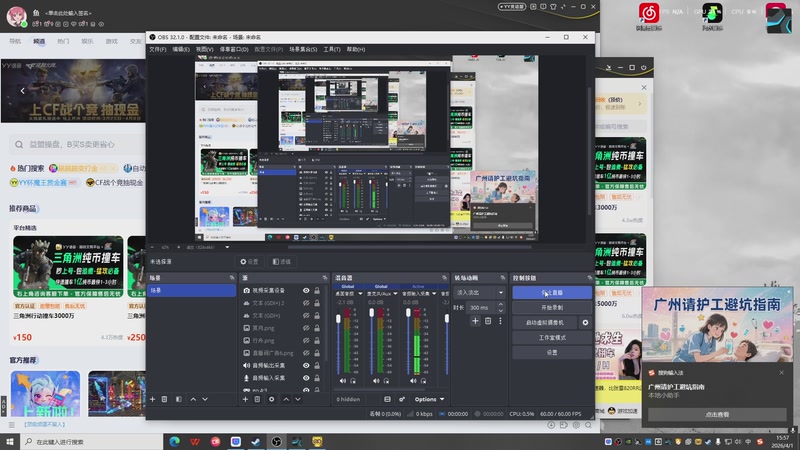Show the 文本 (GDI+) 2 source with its eye icon
Viewport: 800px width, 450px height.
[x=306, y=303]
